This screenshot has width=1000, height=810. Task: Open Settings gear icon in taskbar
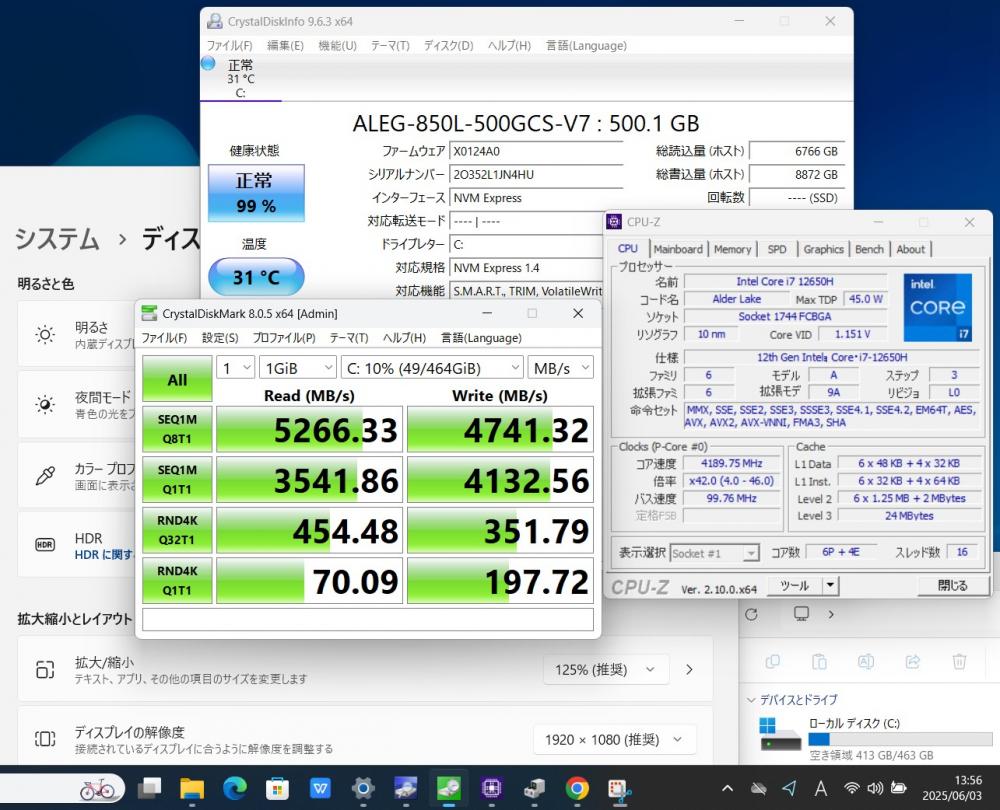pyautogui.click(x=363, y=789)
